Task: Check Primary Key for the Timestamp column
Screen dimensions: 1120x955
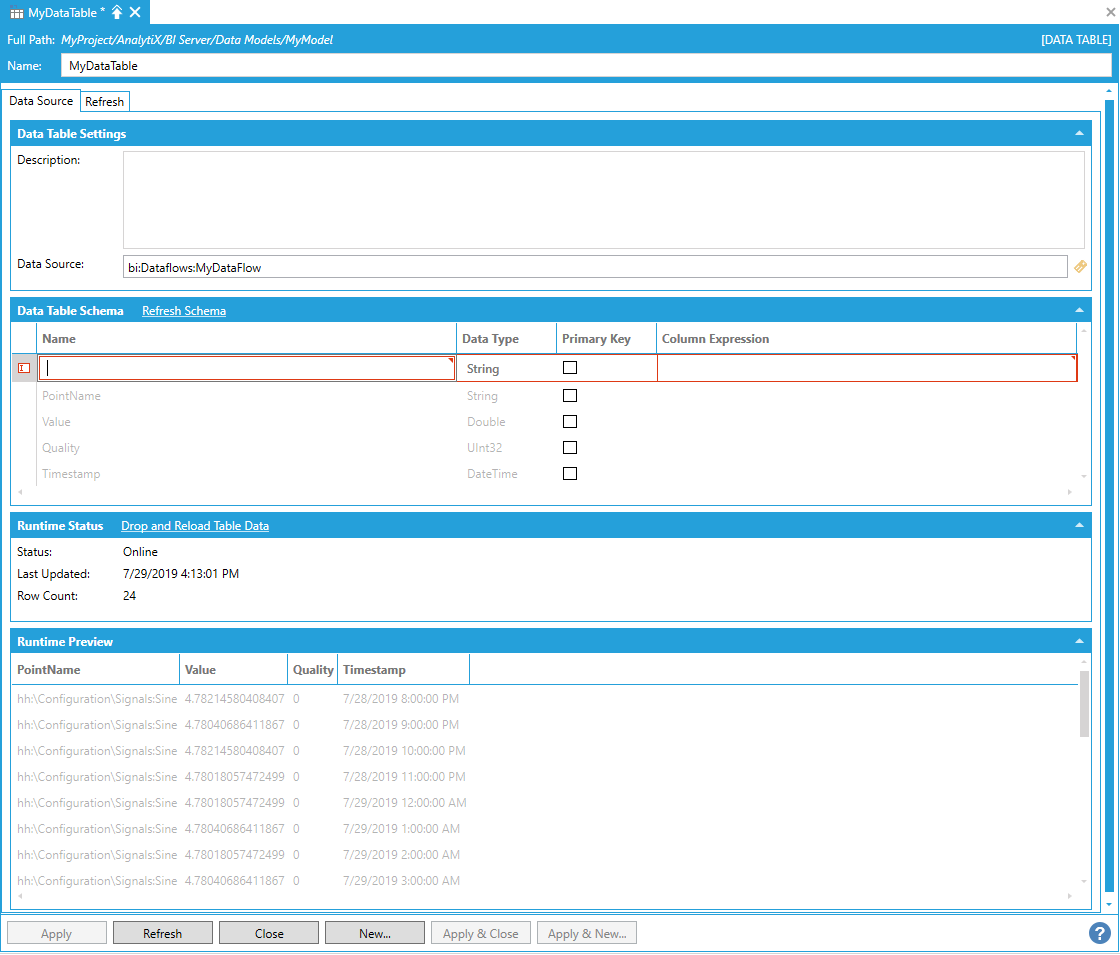Action: (570, 474)
